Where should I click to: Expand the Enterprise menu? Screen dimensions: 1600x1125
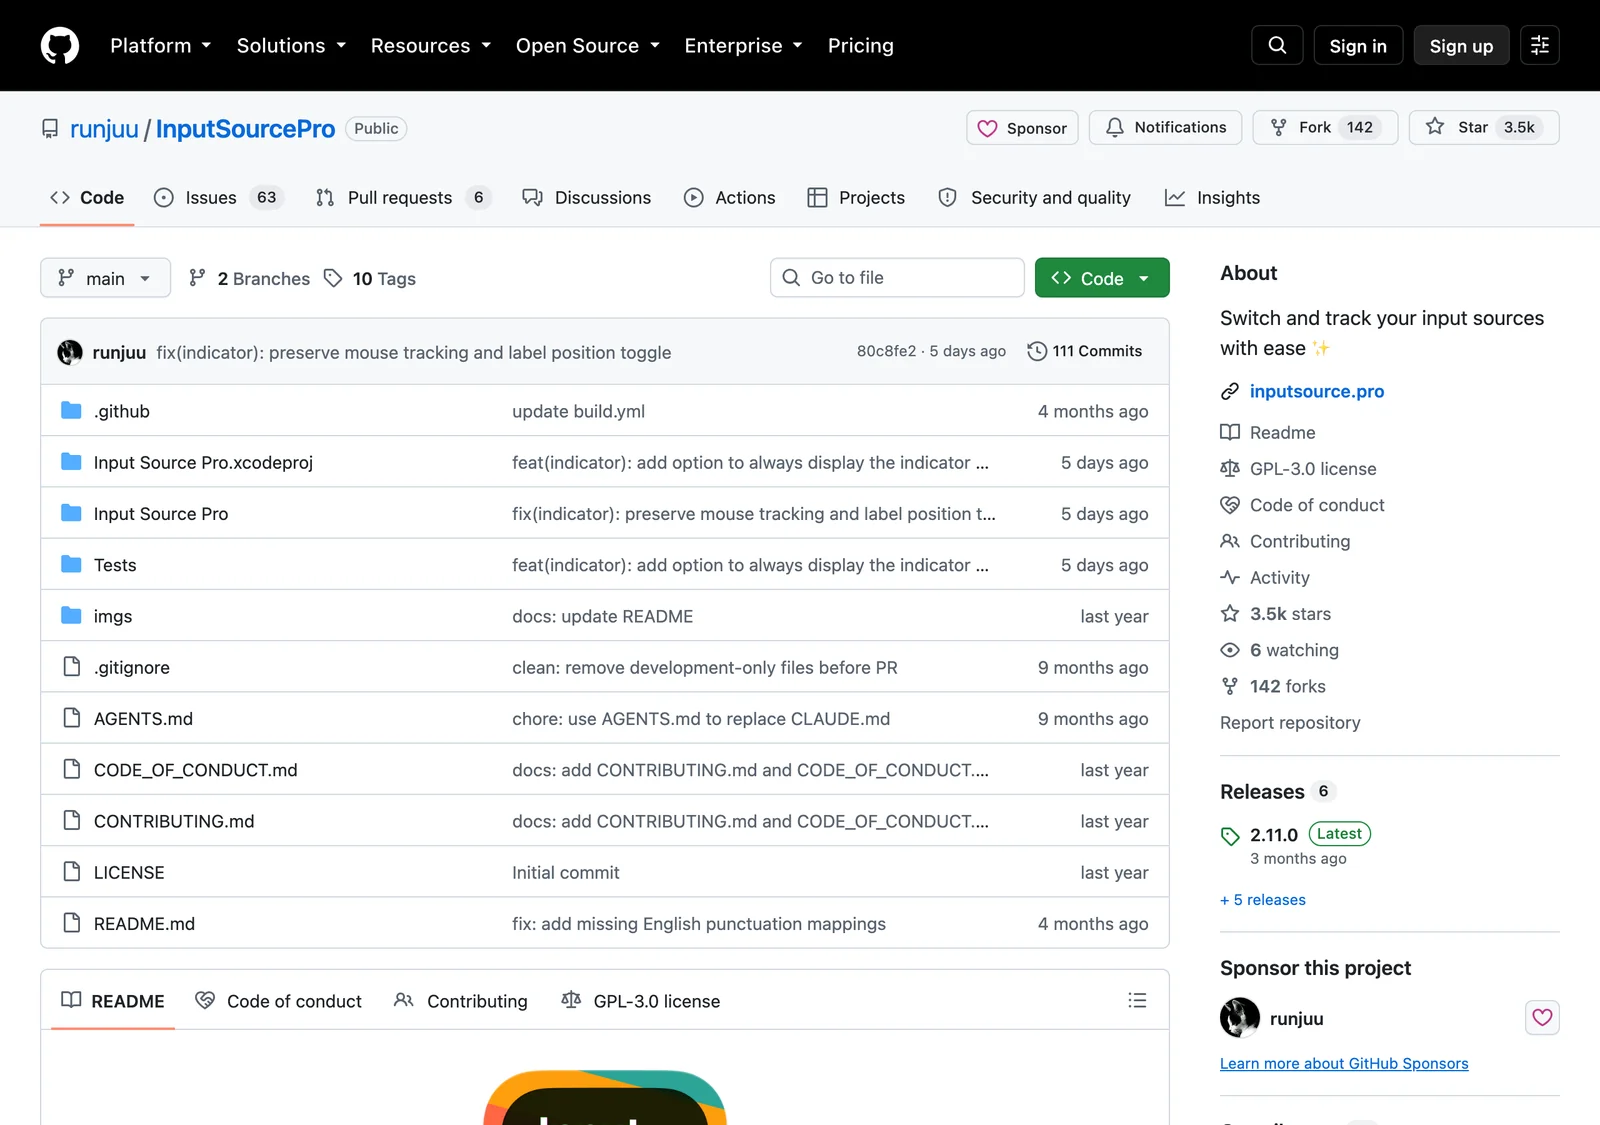click(743, 46)
